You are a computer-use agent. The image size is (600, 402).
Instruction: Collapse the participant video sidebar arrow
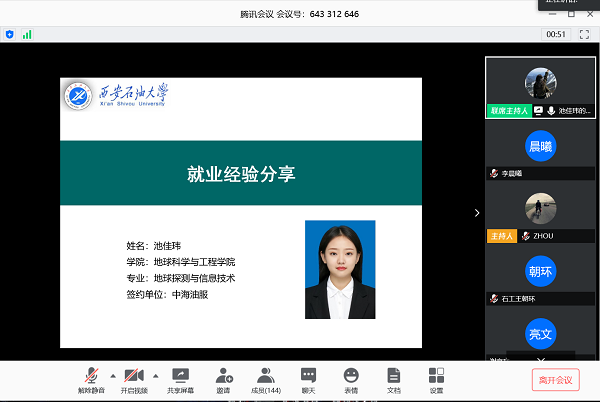[477, 213]
